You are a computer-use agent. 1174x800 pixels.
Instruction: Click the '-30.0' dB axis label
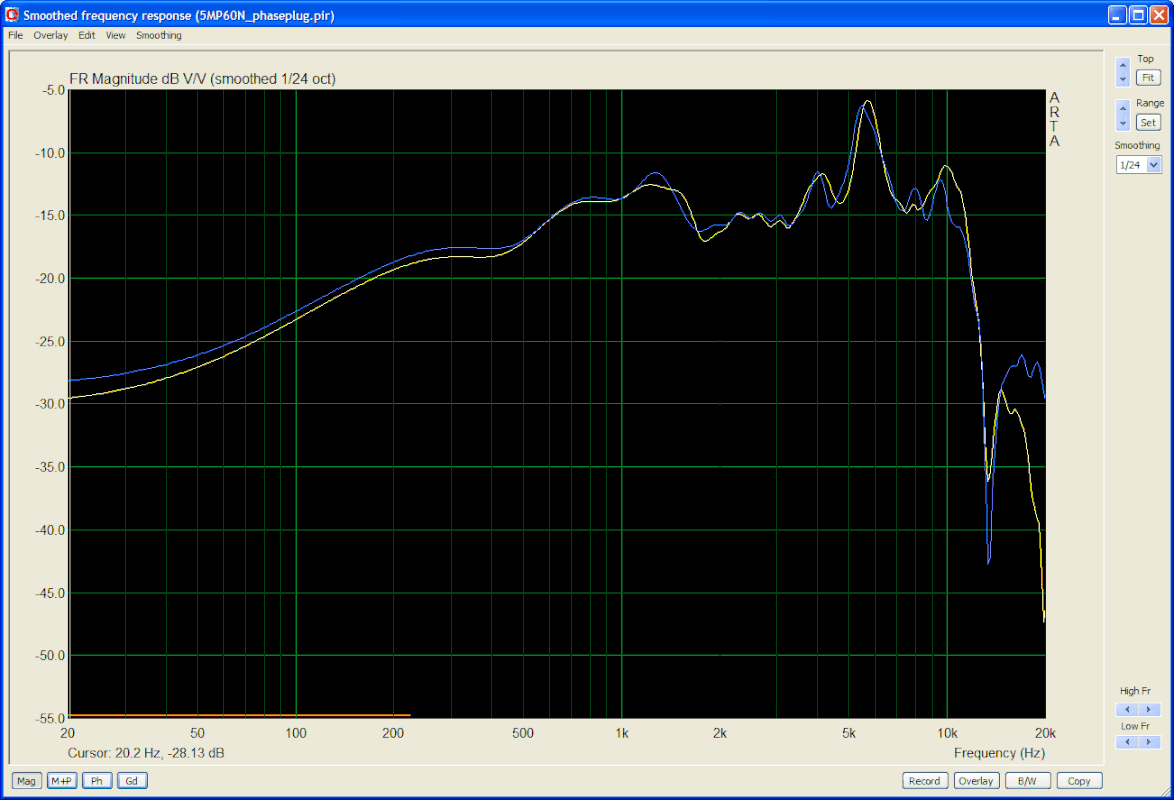pyautogui.click(x=50, y=404)
